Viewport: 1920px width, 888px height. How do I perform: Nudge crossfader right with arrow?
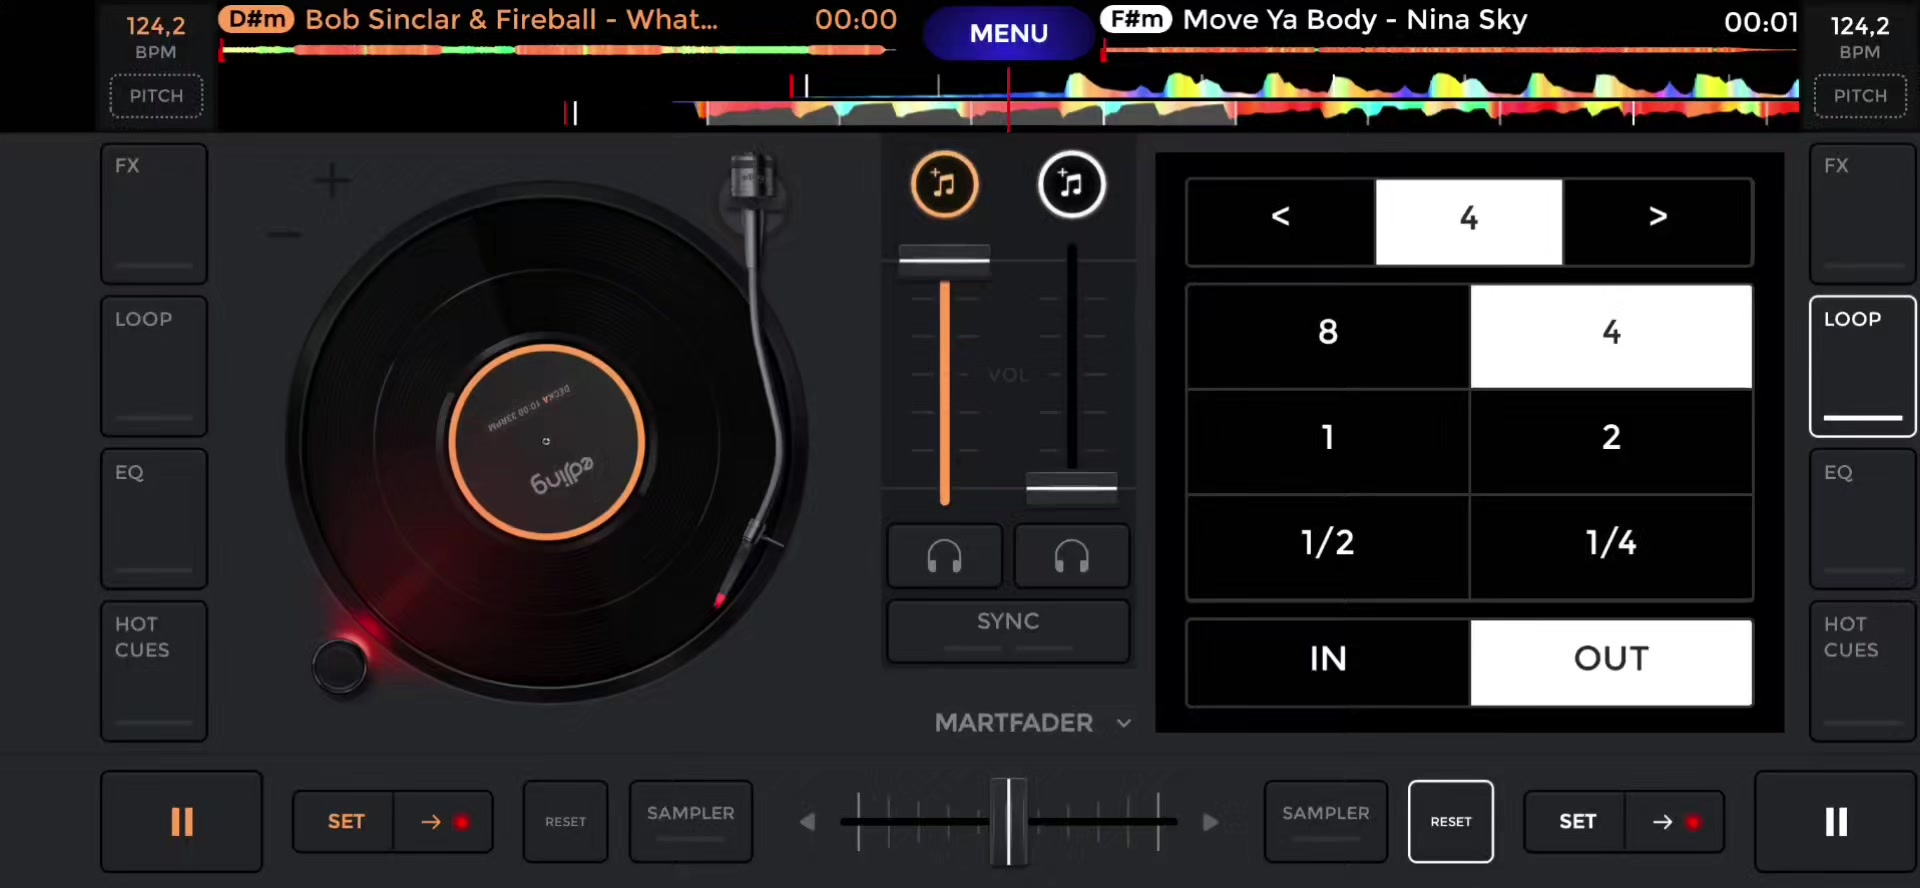tap(1210, 822)
